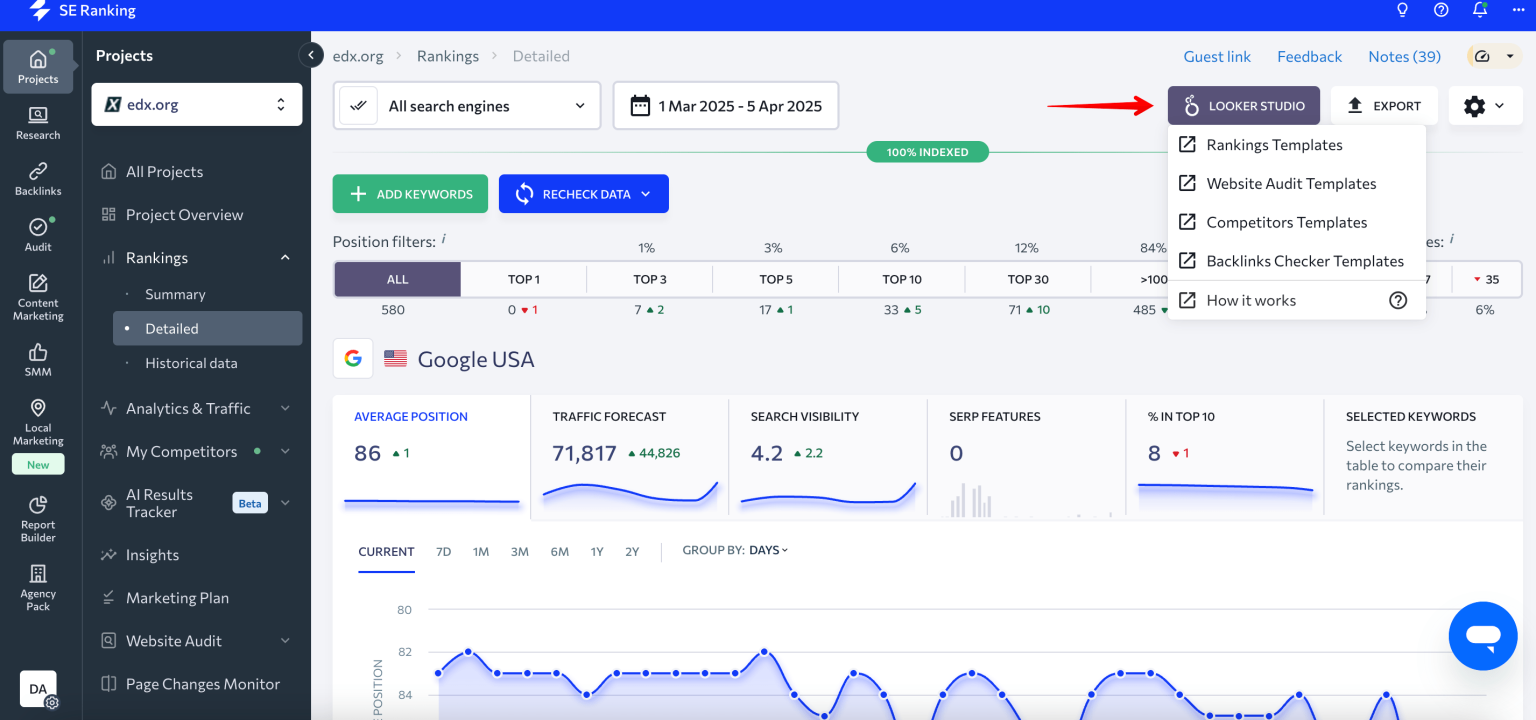Image resolution: width=1536 pixels, height=720 pixels.
Task: Click the Add Keywords button
Action: pyautogui.click(x=410, y=193)
